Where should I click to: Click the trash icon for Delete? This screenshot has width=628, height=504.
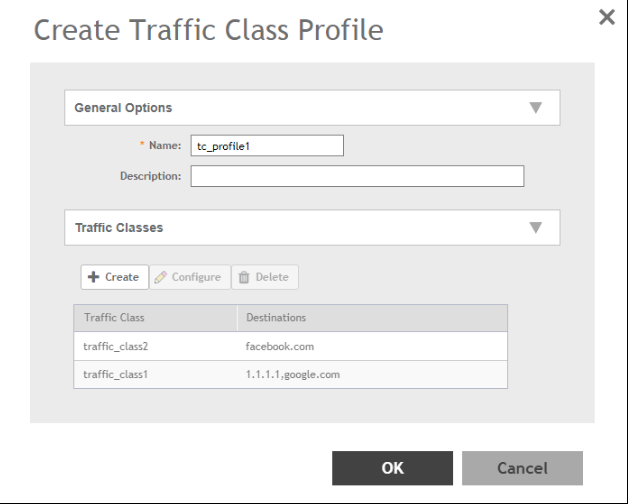click(244, 277)
